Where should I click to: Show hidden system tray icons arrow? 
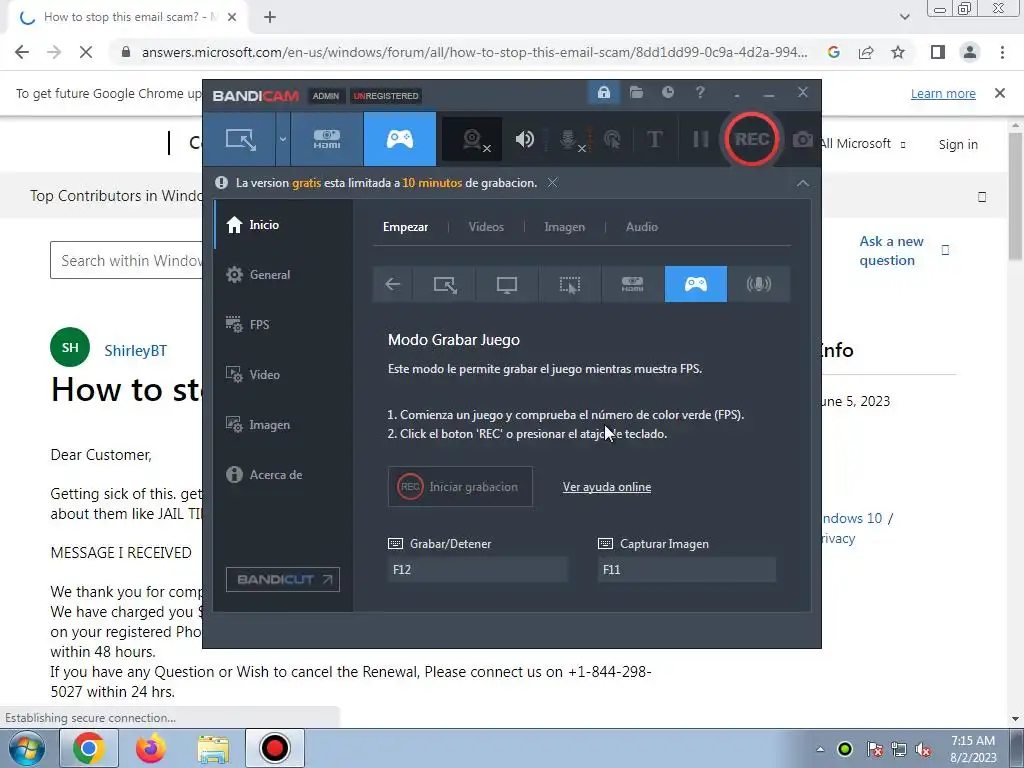pyautogui.click(x=820, y=749)
